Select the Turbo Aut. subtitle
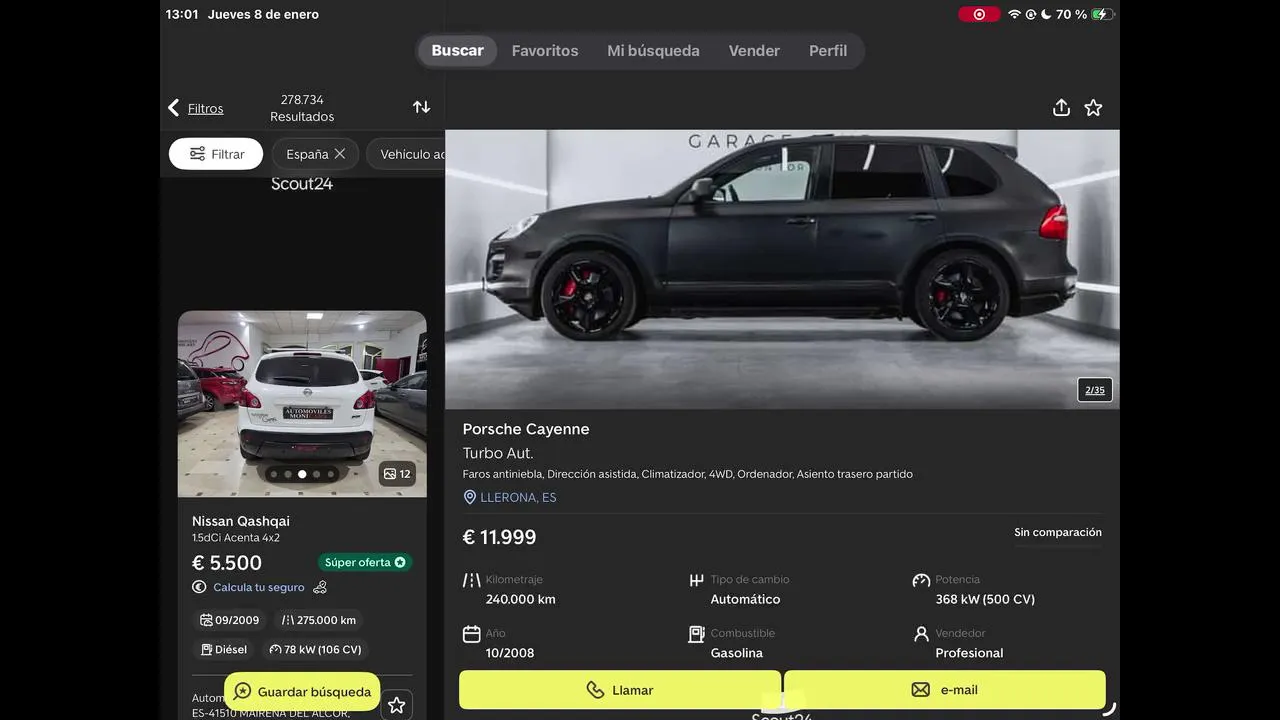 point(498,453)
